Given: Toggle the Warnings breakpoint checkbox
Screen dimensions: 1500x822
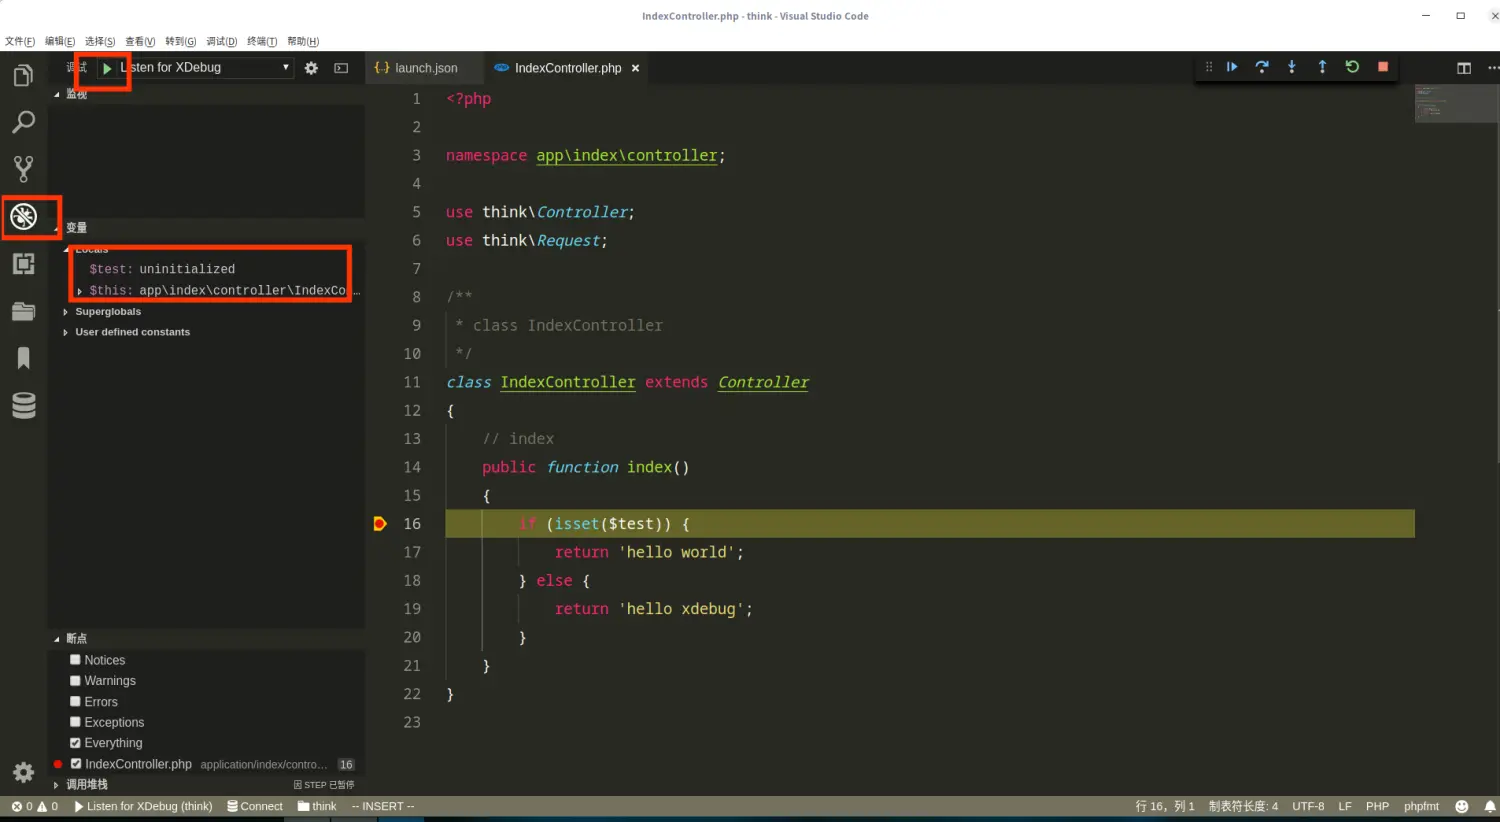Looking at the screenshot, I should pyautogui.click(x=75, y=681).
